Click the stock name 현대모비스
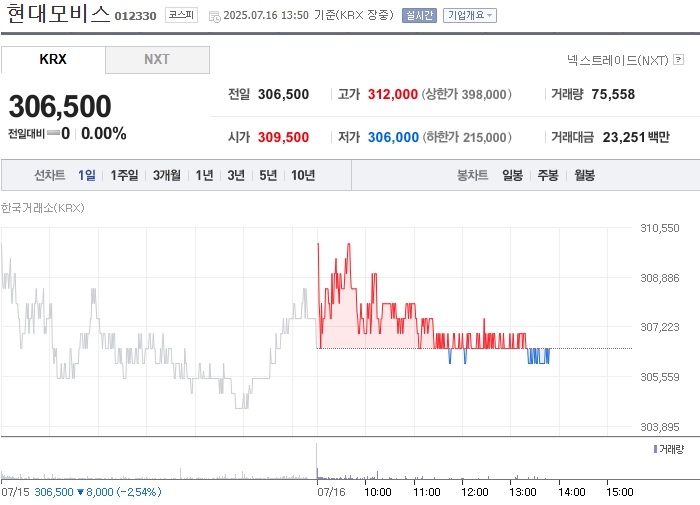The width and height of the screenshot is (700, 505). (x=58, y=14)
